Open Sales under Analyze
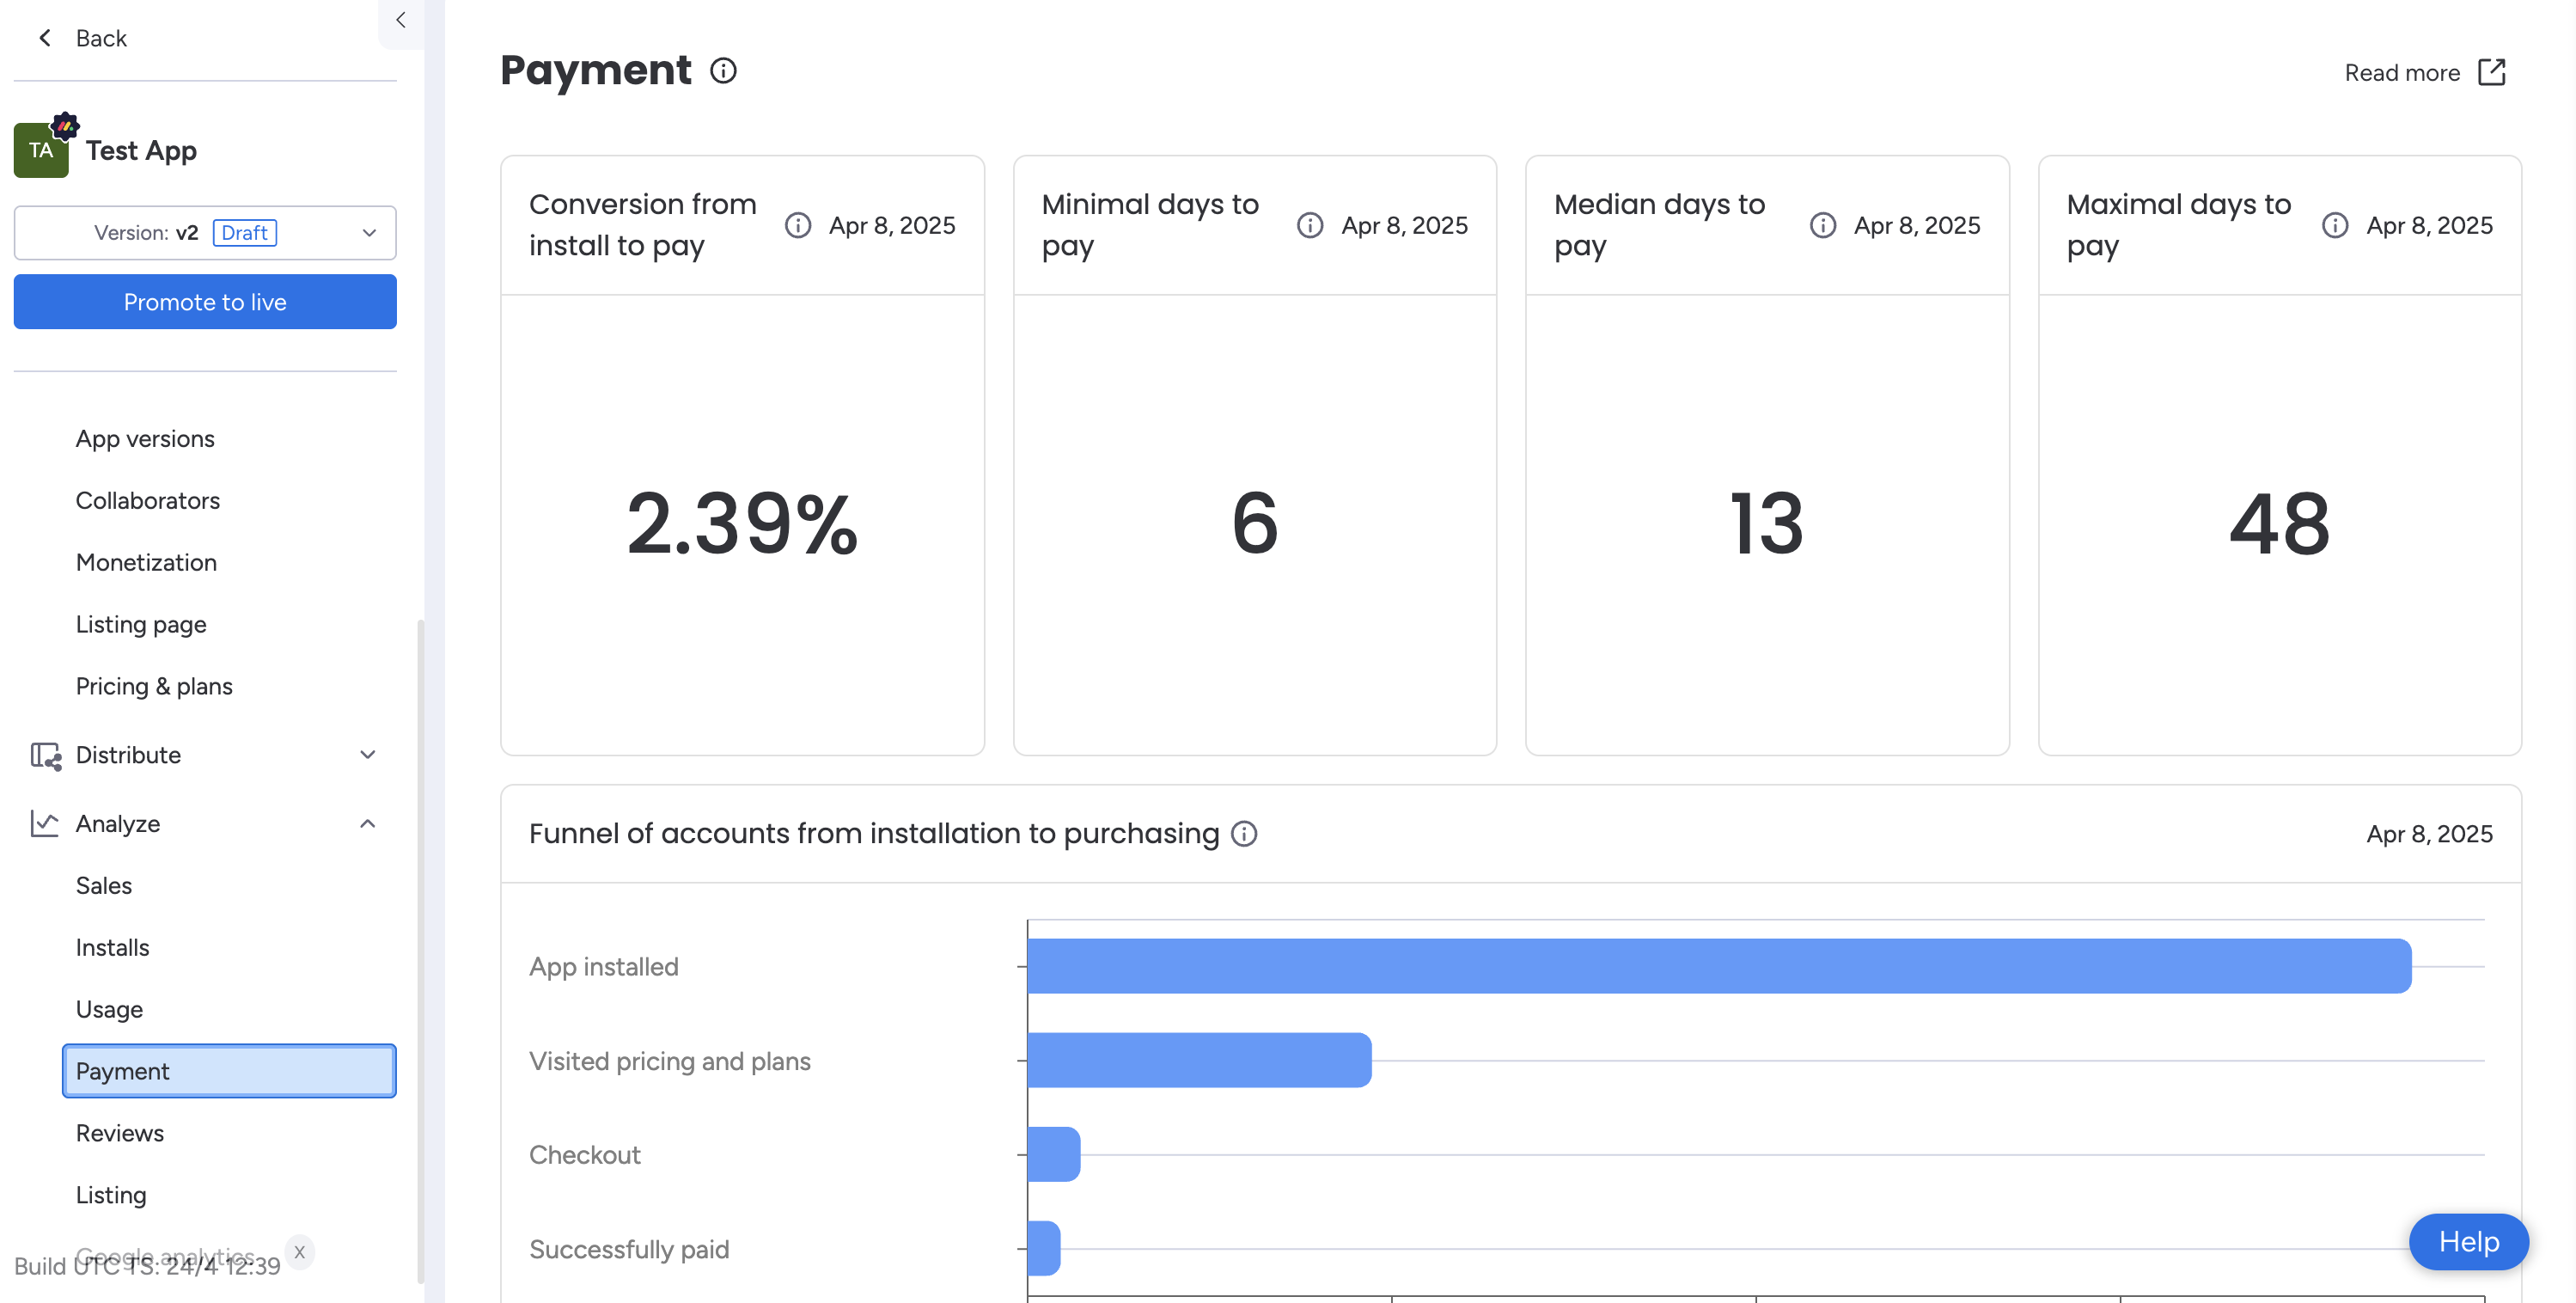 click(104, 885)
